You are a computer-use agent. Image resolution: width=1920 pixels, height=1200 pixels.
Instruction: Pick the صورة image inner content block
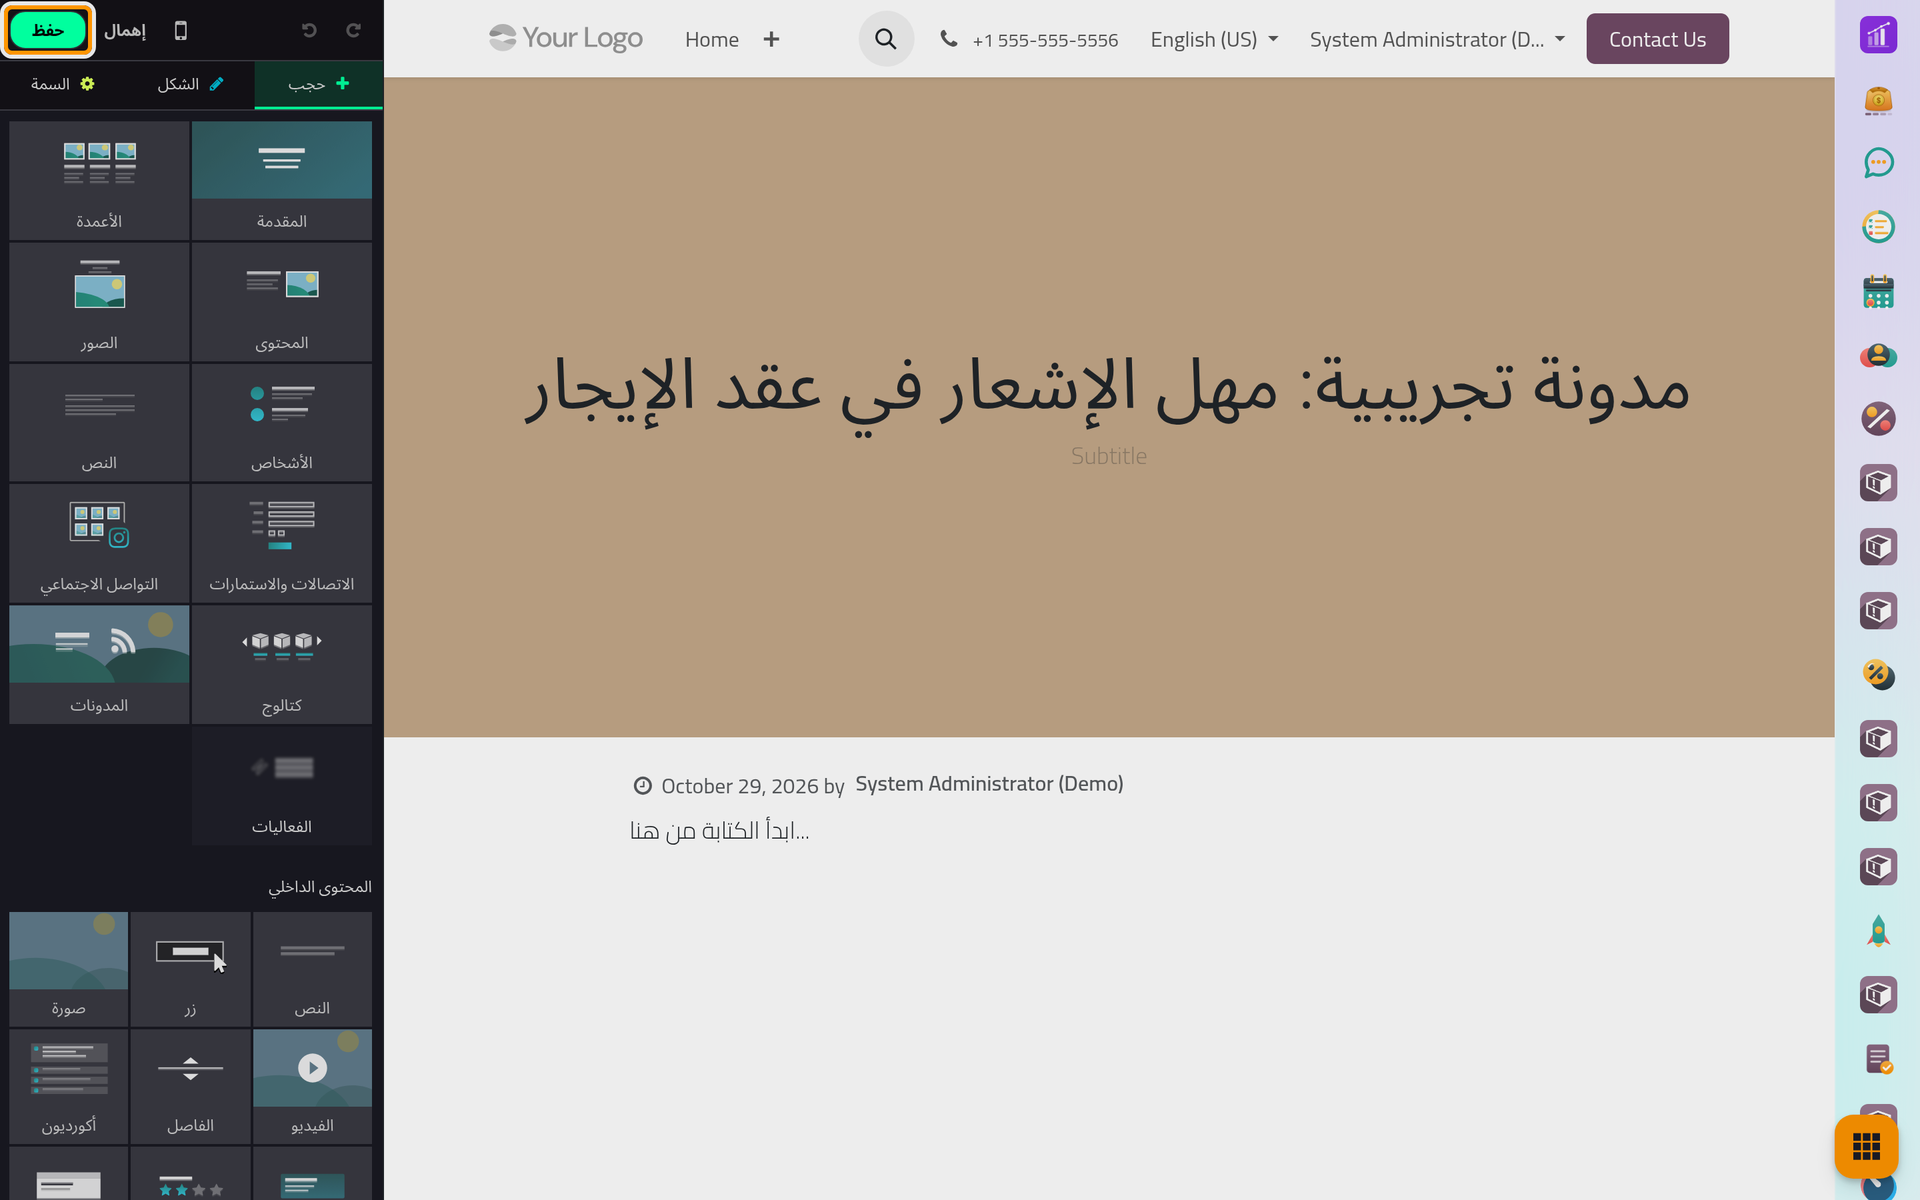69,969
